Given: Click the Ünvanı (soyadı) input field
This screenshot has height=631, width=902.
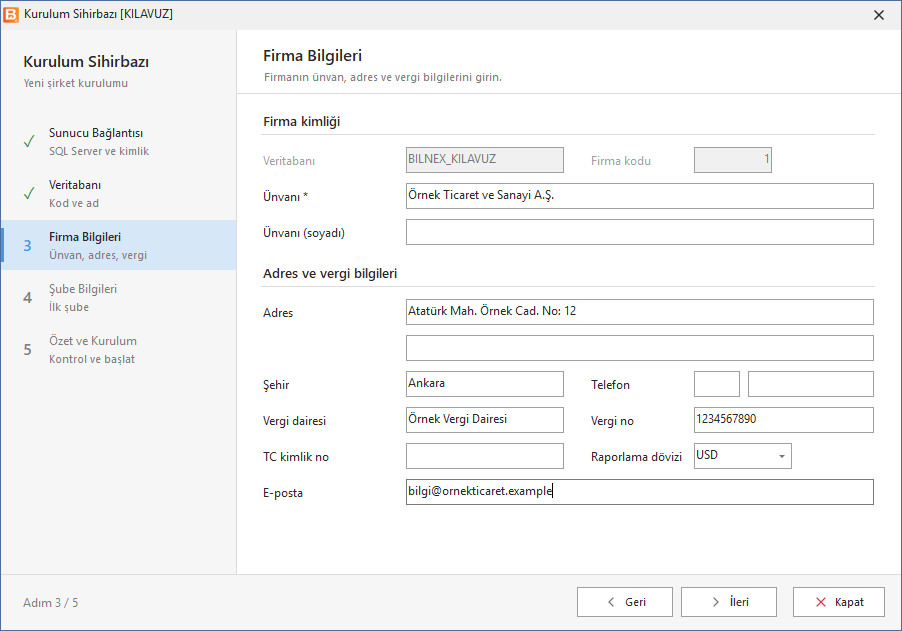Looking at the screenshot, I should (x=640, y=232).
